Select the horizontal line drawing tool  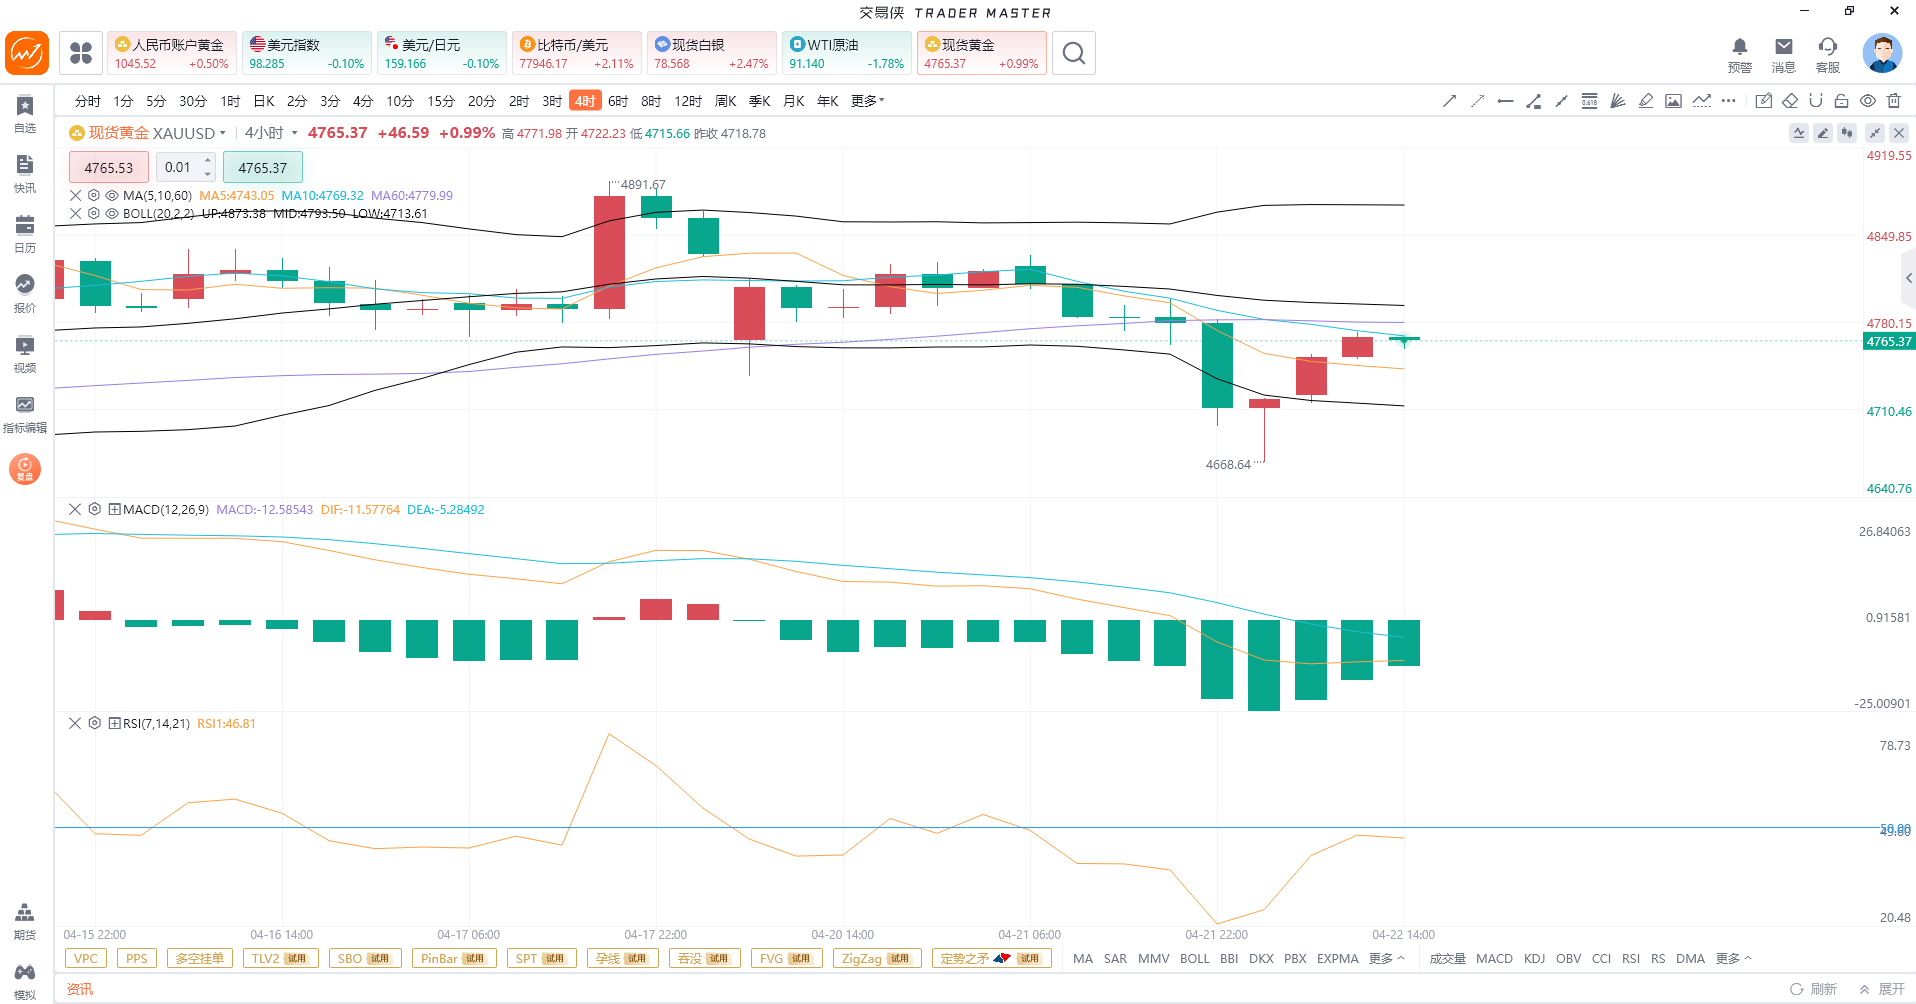[1505, 101]
